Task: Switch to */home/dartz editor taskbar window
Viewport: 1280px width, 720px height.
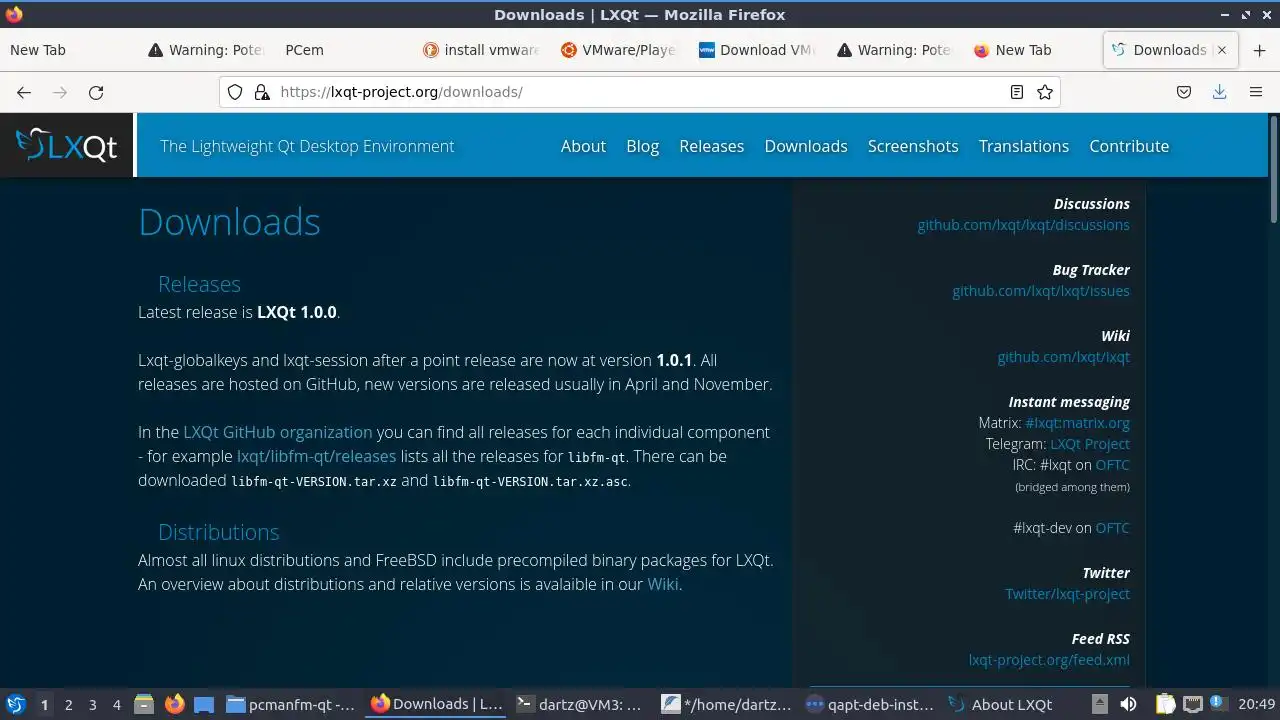Action: pyautogui.click(x=727, y=704)
